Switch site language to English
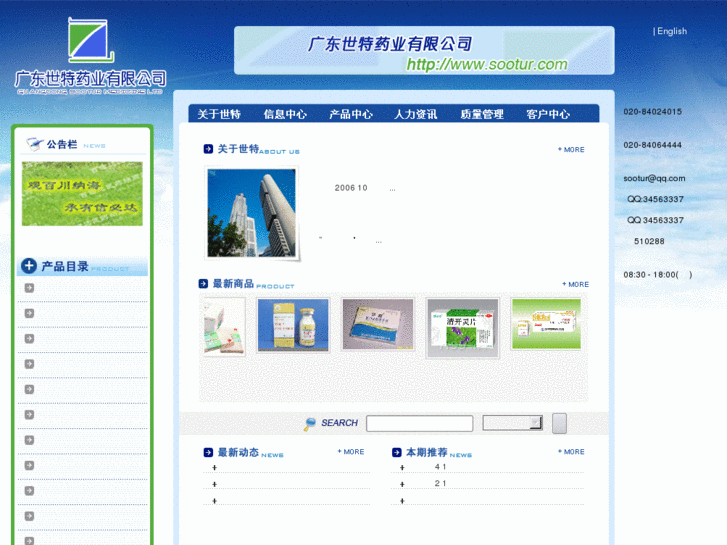This screenshot has height=545, width=727. [672, 31]
